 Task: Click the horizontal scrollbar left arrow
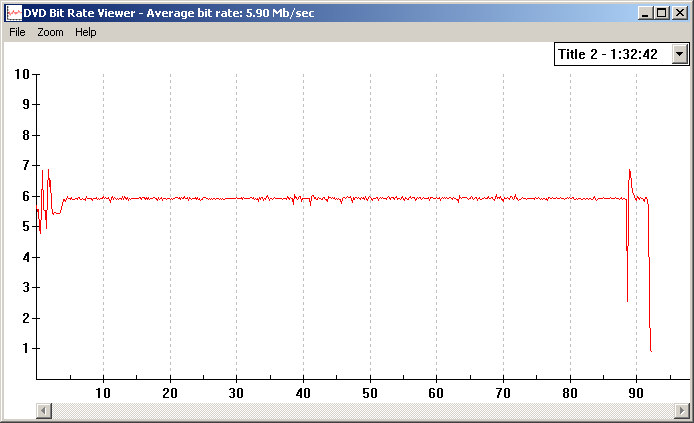43,411
